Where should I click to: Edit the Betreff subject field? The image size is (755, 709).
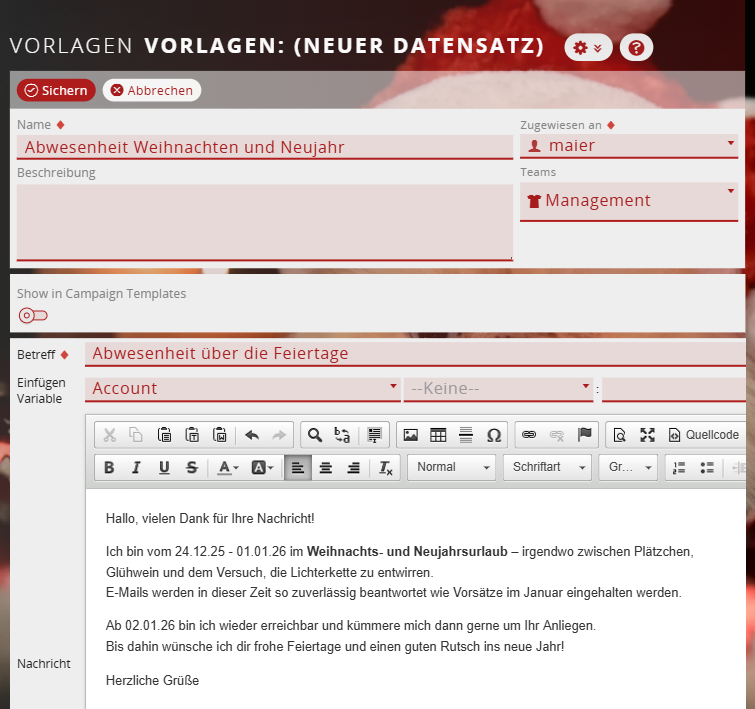click(415, 354)
